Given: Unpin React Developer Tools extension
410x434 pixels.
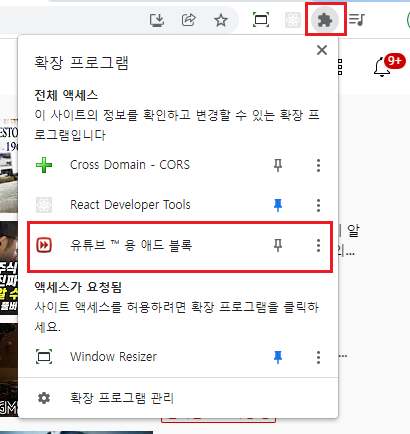Looking at the screenshot, I should click(x=278, y=205).
